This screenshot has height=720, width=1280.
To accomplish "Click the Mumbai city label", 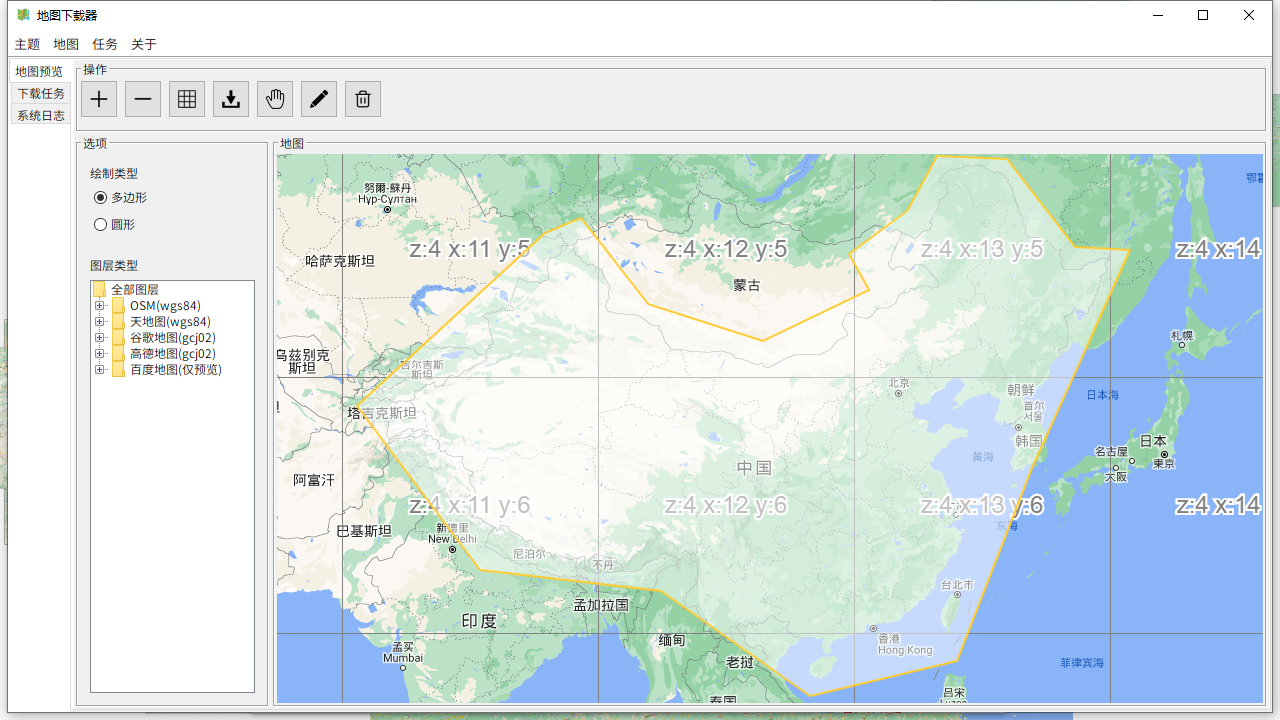I will tap(403, 658).
